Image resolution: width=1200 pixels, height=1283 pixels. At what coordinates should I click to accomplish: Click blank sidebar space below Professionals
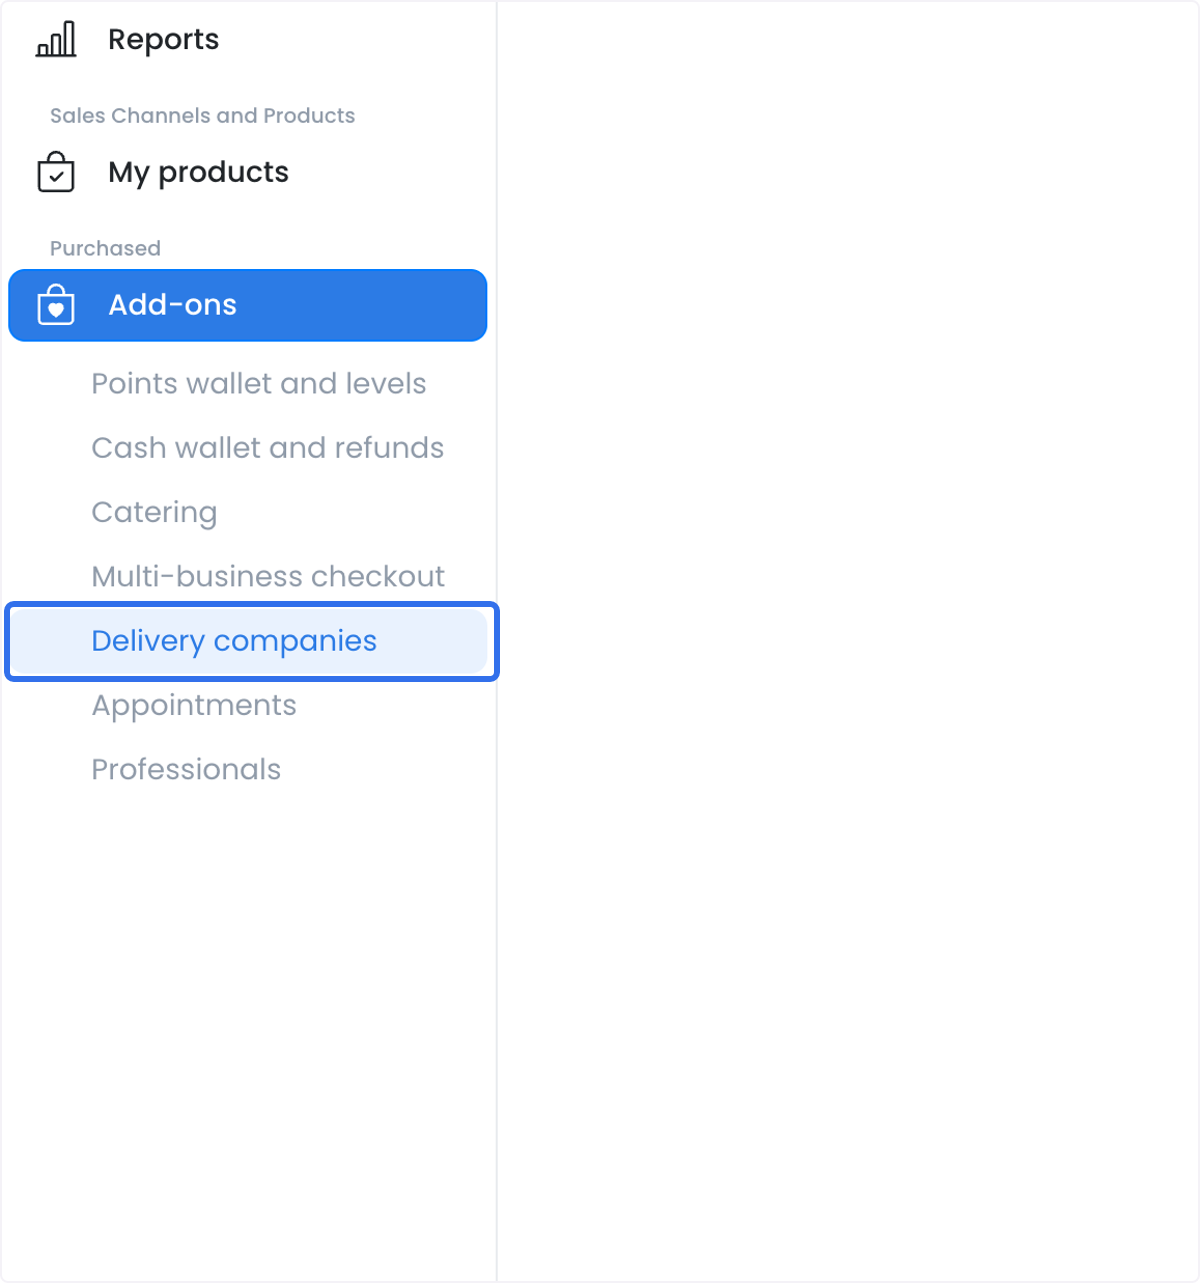tap(248, 1030)
